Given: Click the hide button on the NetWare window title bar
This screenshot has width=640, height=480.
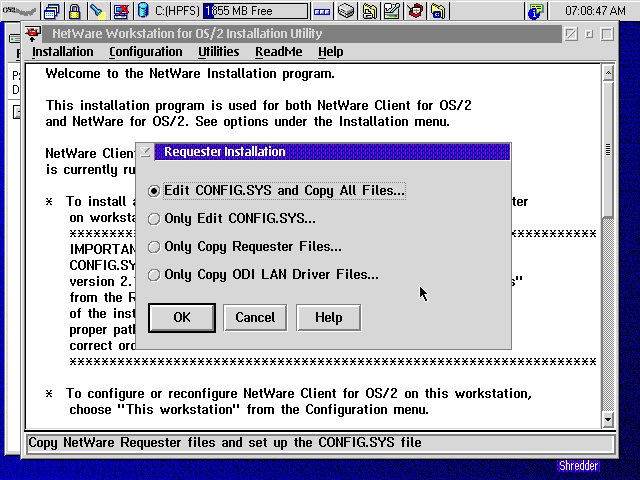Looking at the screenshot, I should point(571,34).
